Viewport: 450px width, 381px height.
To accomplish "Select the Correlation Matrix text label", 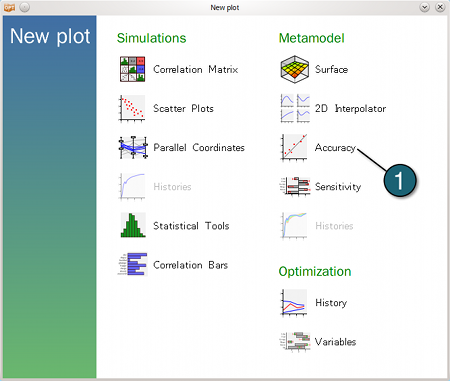I will [196, 69].
